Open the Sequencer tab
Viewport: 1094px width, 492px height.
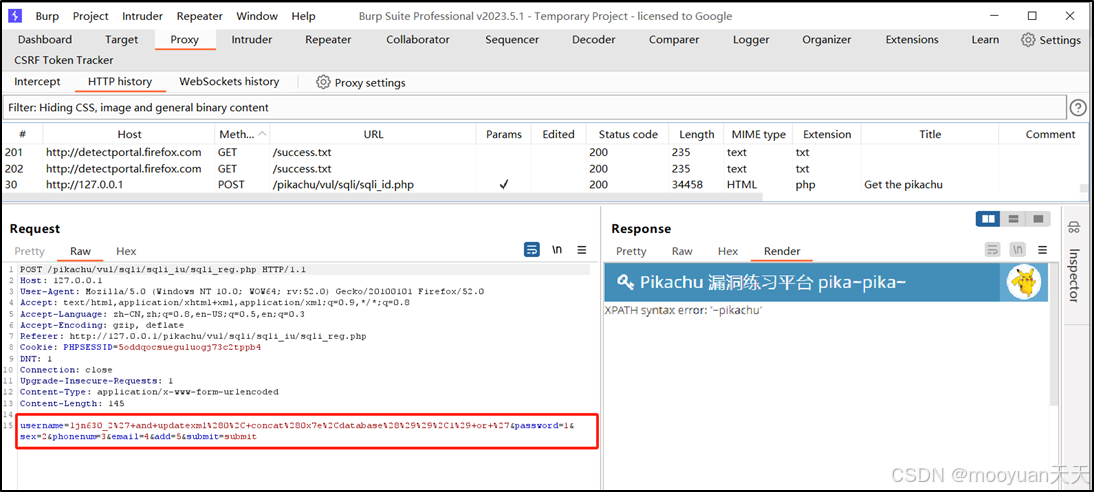(x=512, y=40)
